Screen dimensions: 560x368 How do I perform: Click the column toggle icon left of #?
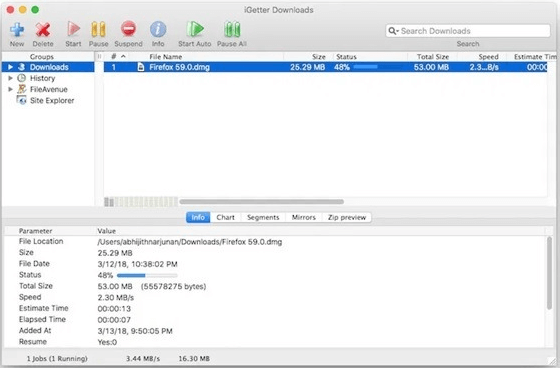pos(99,56)
